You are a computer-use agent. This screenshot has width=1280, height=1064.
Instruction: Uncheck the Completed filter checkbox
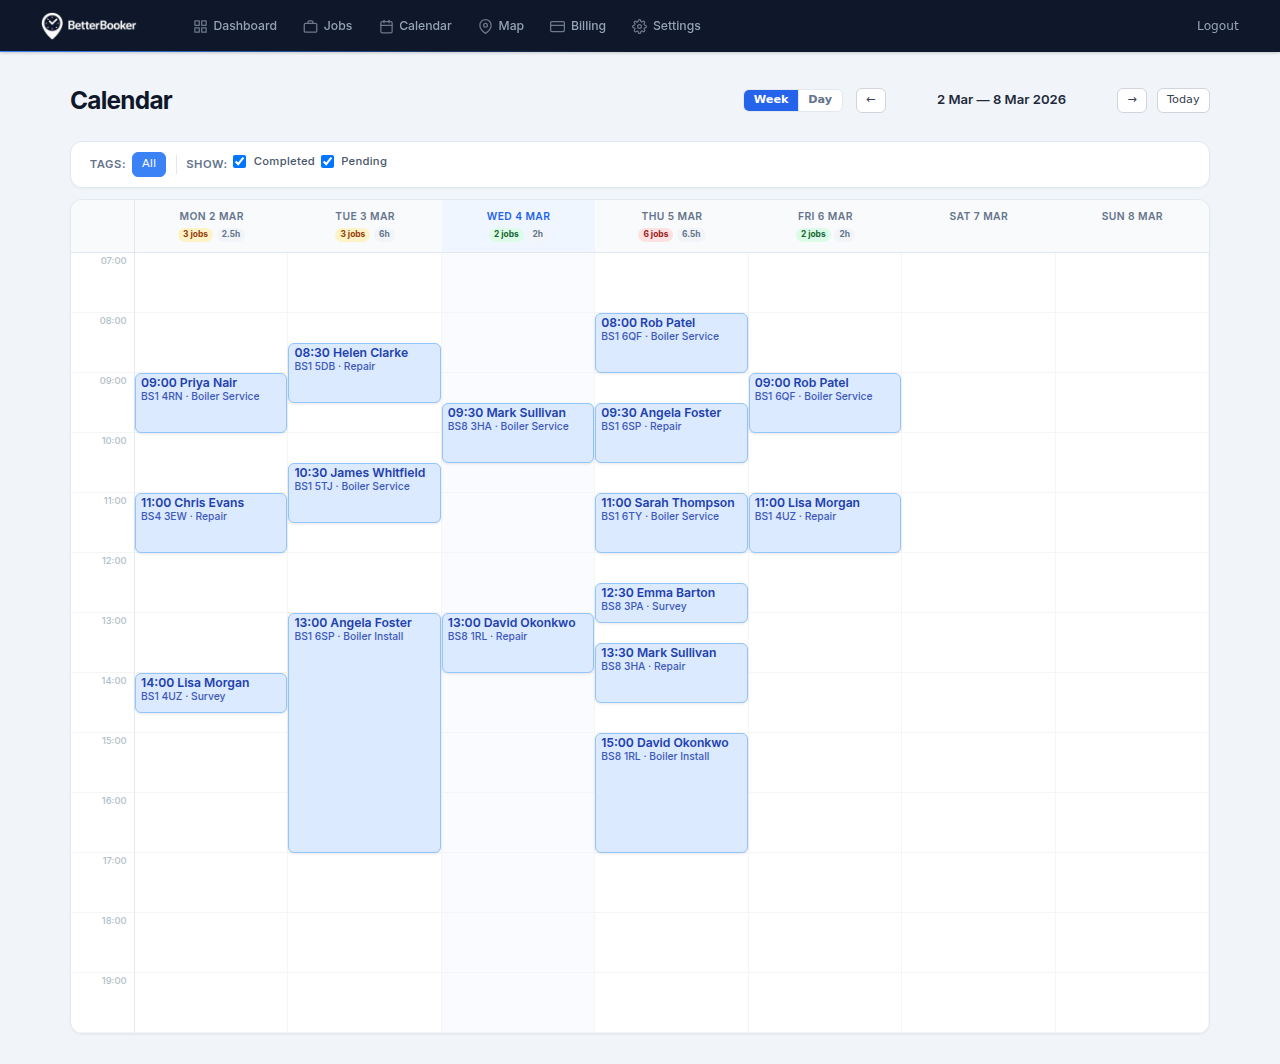pyautogui.click(x=239, y=161)
